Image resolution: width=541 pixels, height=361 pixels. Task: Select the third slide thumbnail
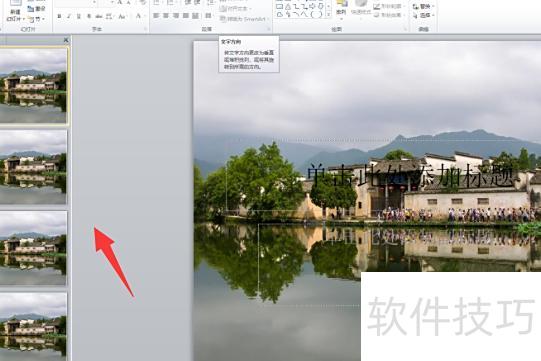(x=33, y=248)
